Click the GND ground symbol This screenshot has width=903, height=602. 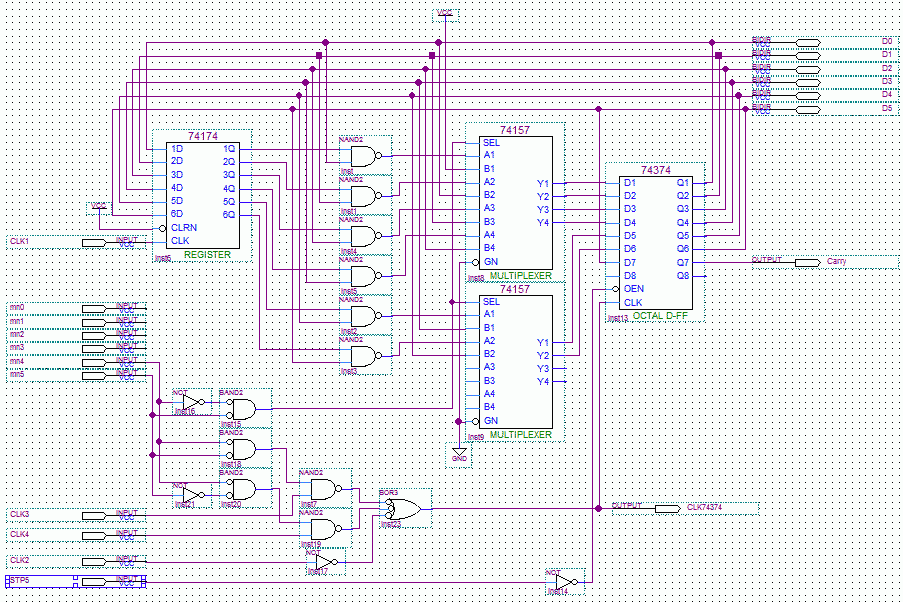click(459, 455)
